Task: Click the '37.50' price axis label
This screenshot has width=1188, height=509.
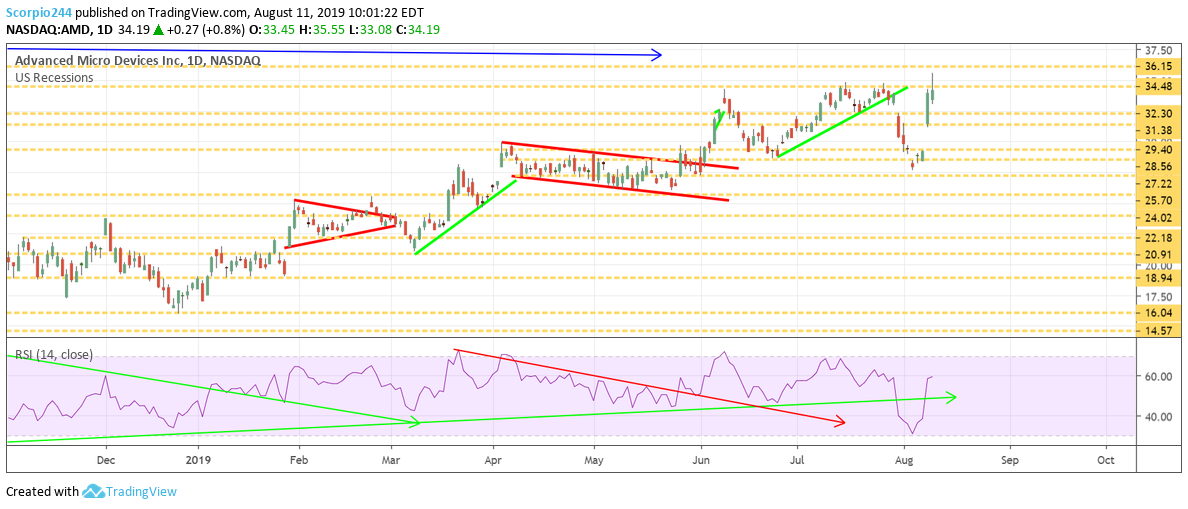Action: click(1158, 51)
